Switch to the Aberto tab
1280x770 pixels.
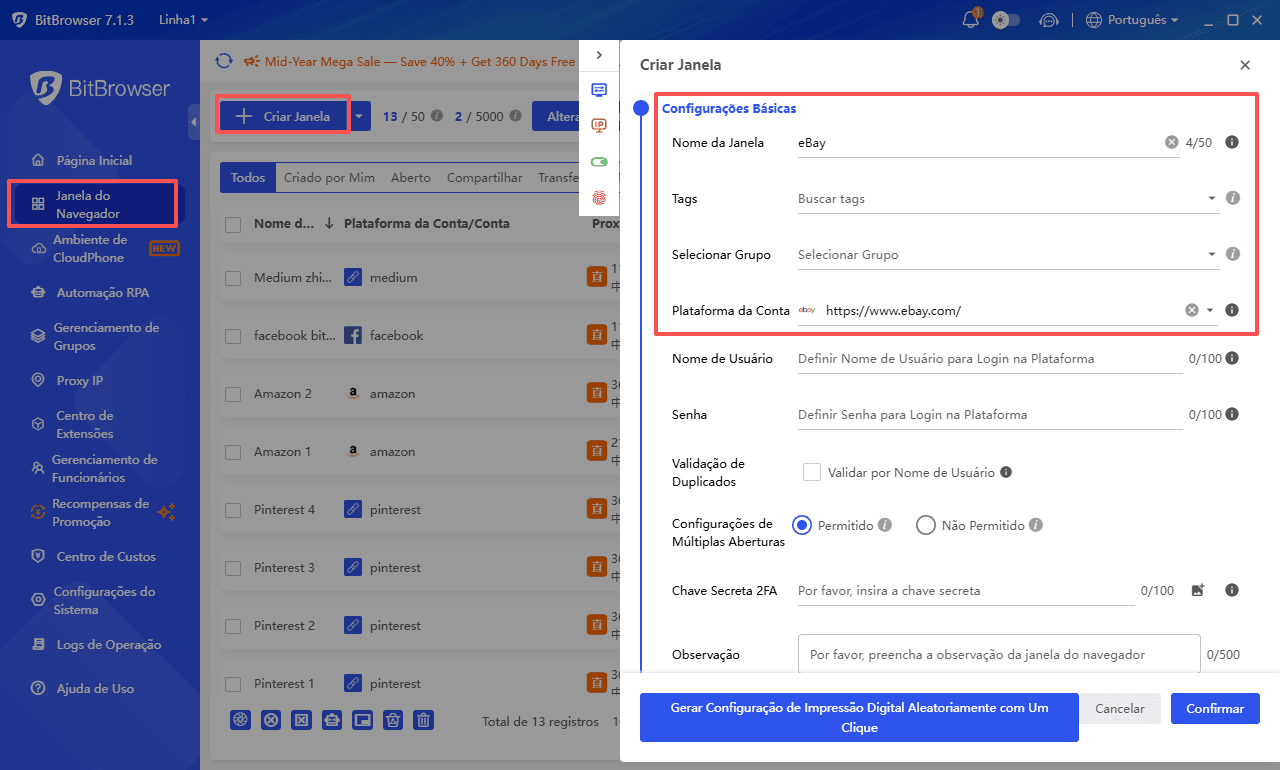[411, 178]
